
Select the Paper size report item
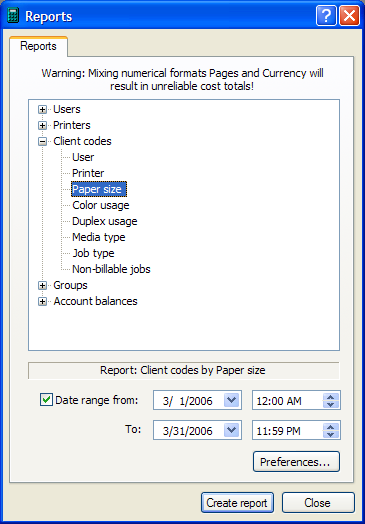99,189
